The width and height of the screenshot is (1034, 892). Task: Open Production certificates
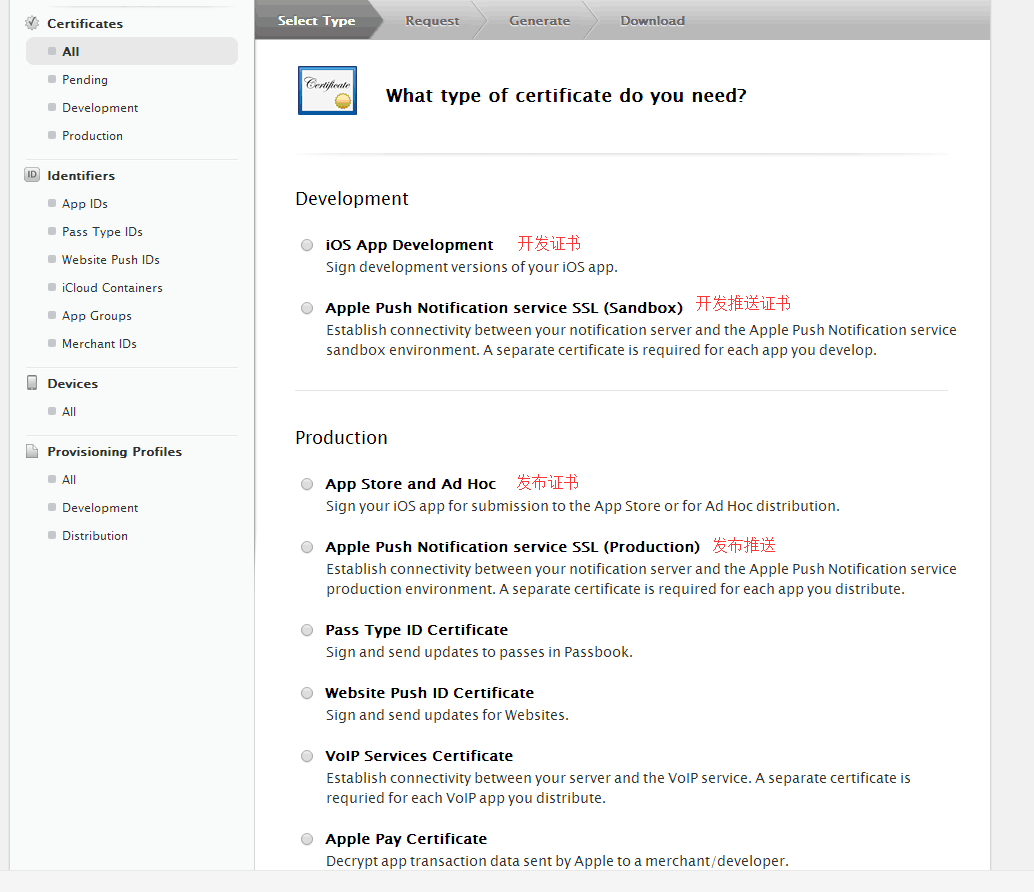point(92,136)
